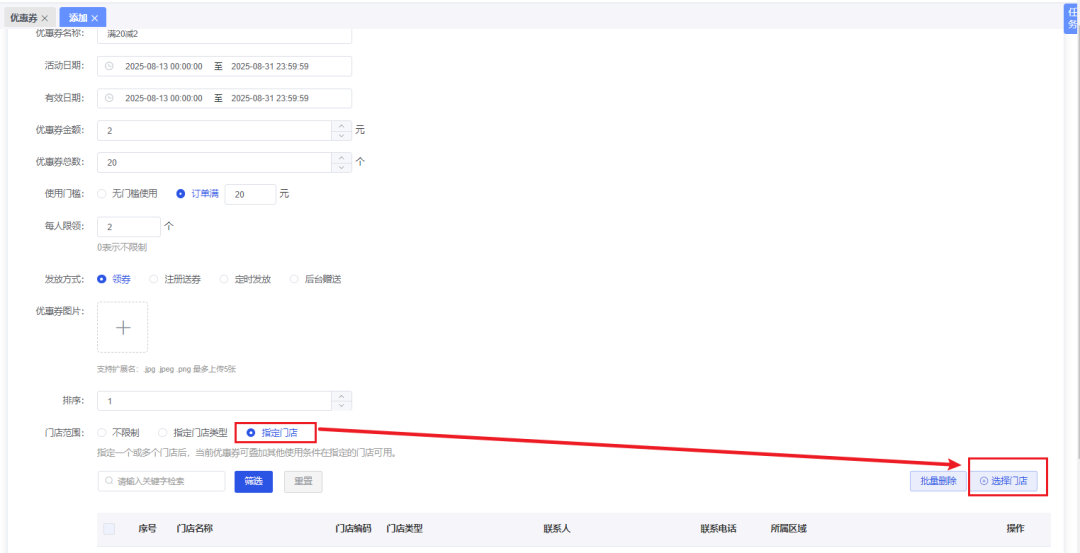Click the 有效日期 start date value

pos(164,98)
